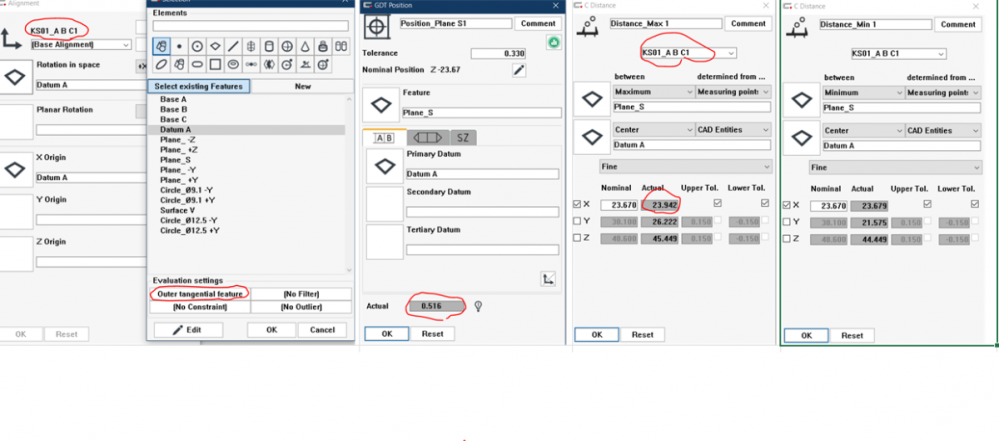Select Plane_S in the features list
Image resolution: width=999 pixels, height=441 pixels.
click(175, 160)
